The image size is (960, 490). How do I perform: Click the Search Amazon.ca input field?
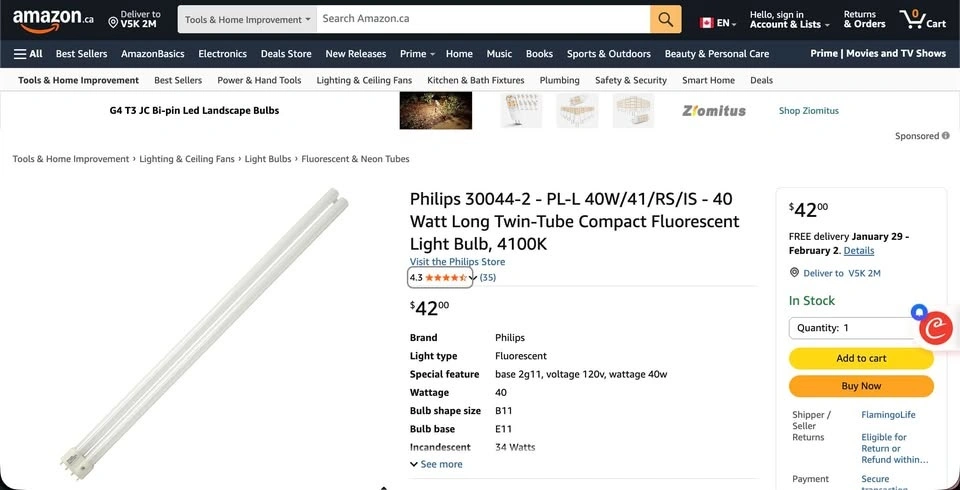coord(483,19)
